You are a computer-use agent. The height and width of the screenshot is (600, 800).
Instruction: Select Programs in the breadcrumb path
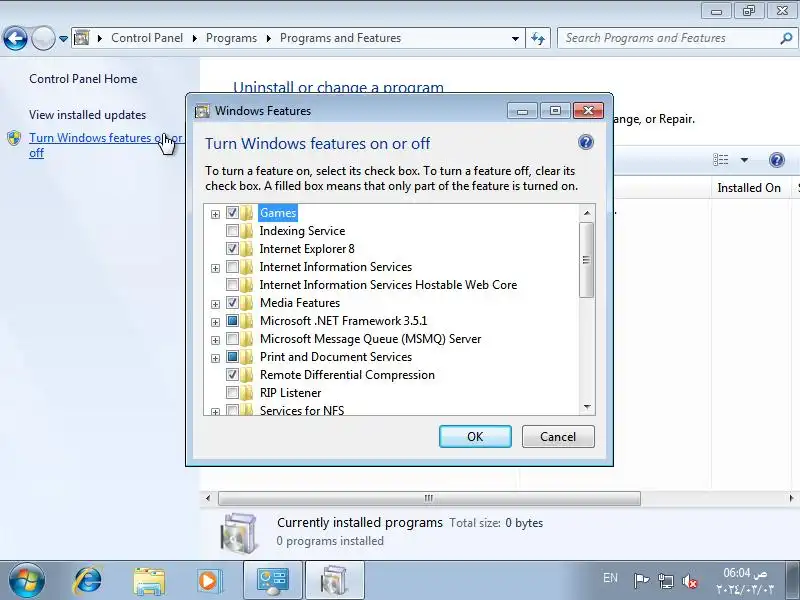pos(231,38)
